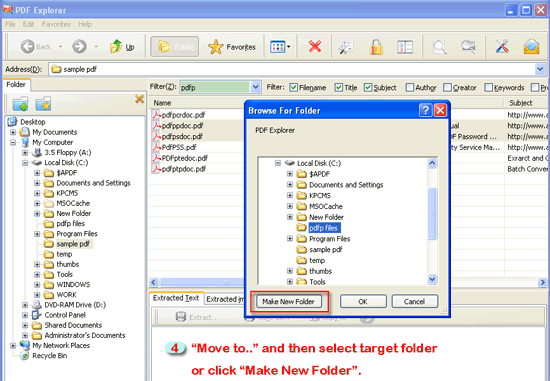Viewport: 550px width, 381px height.
Task: Select PdfPSS.pdf in the list
Action: pos(179,147)
